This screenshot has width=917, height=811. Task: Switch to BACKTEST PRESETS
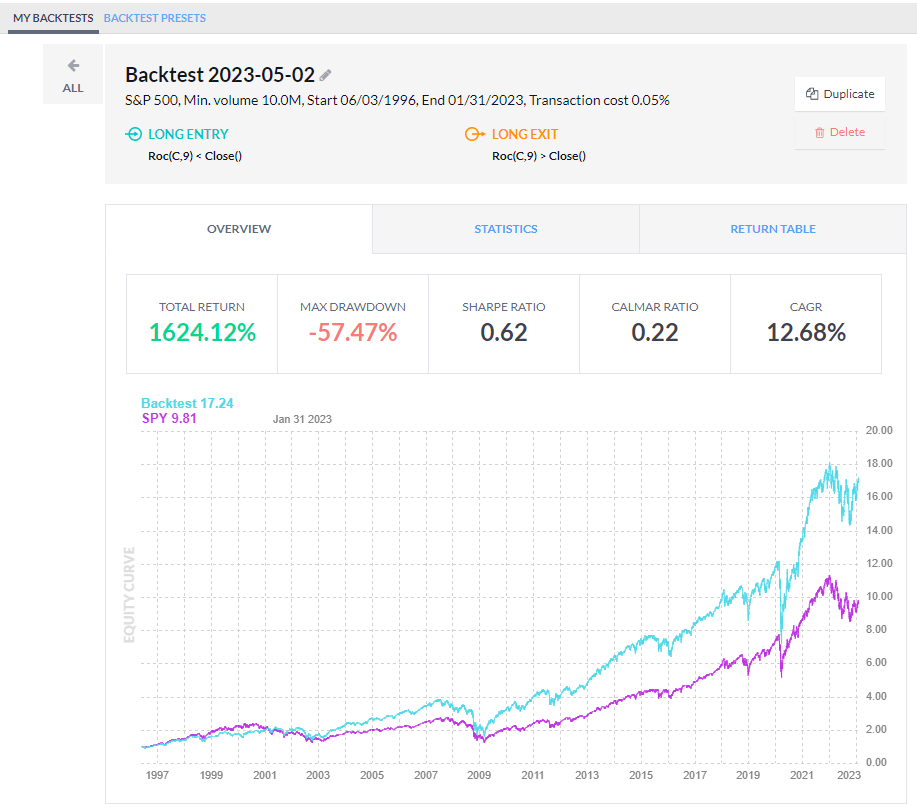155,17
